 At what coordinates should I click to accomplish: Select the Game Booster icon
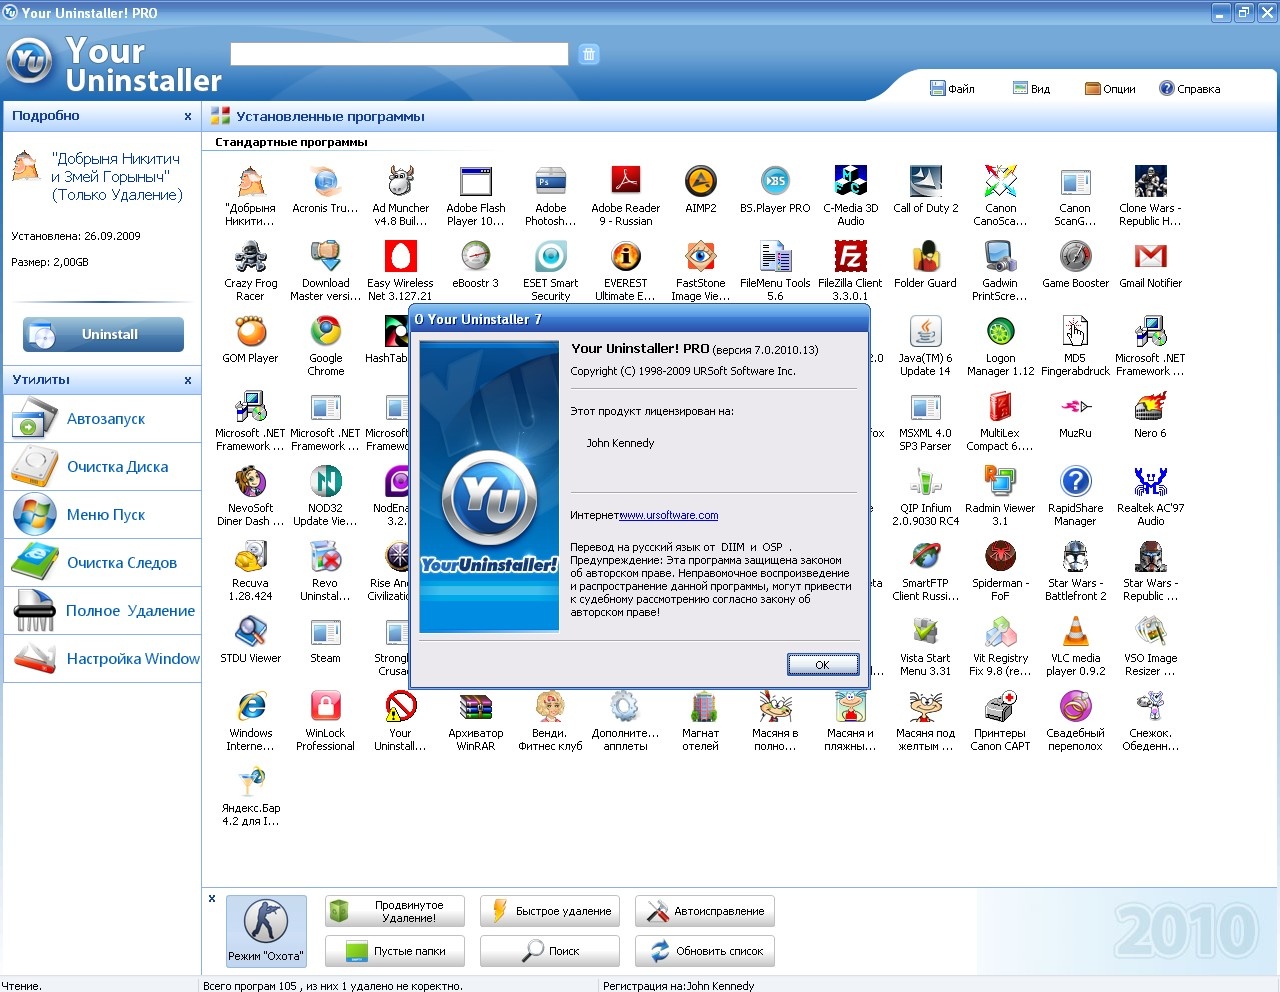coord(1075,257)
